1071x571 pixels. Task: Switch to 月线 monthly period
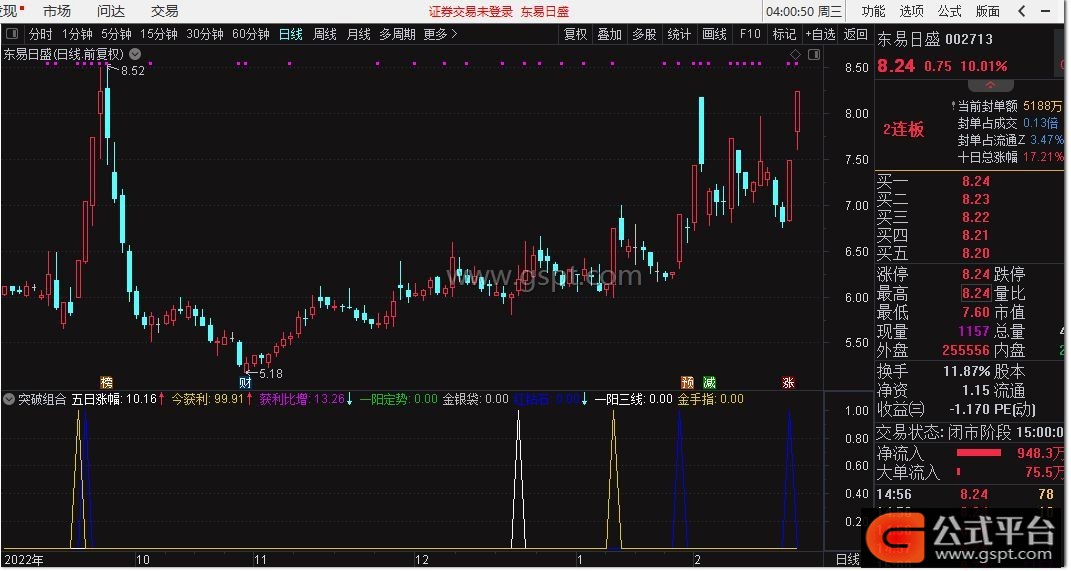[359, 34]
